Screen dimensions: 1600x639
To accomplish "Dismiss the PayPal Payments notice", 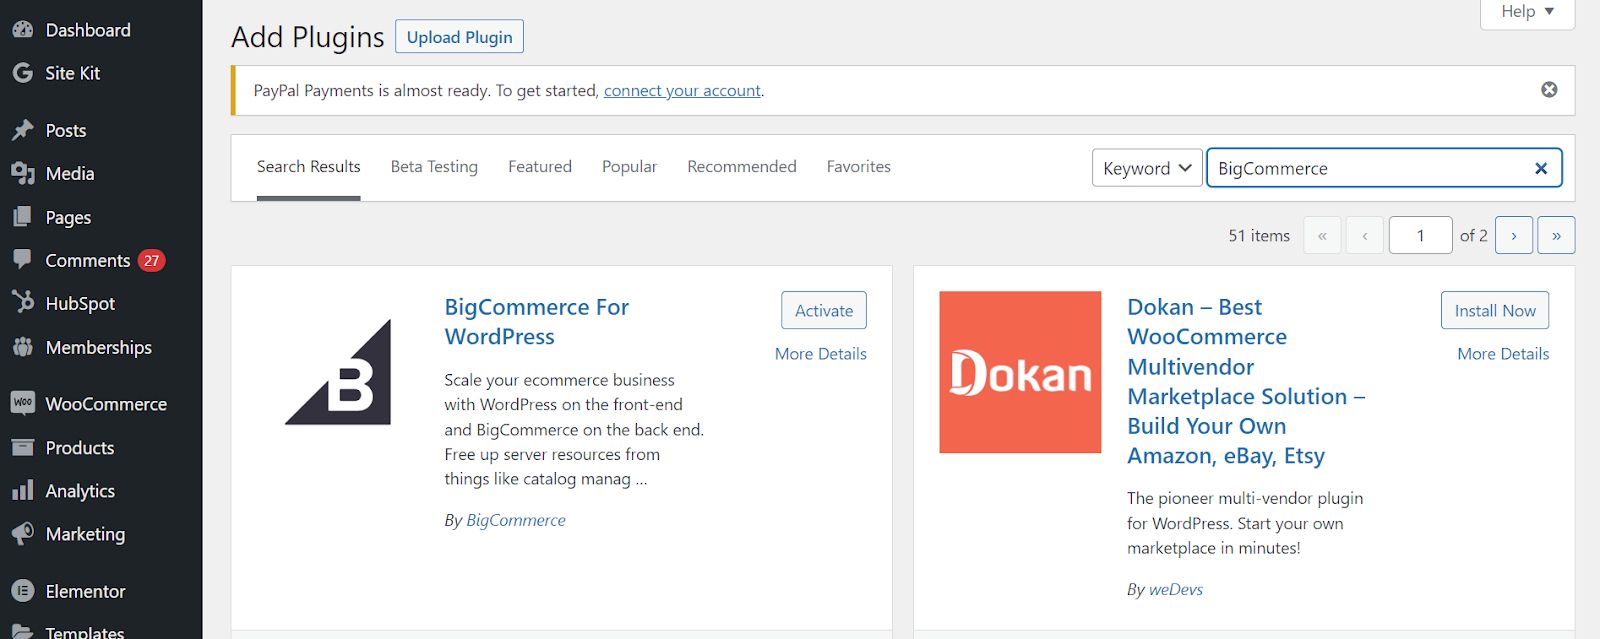I will click(1549, 90).
